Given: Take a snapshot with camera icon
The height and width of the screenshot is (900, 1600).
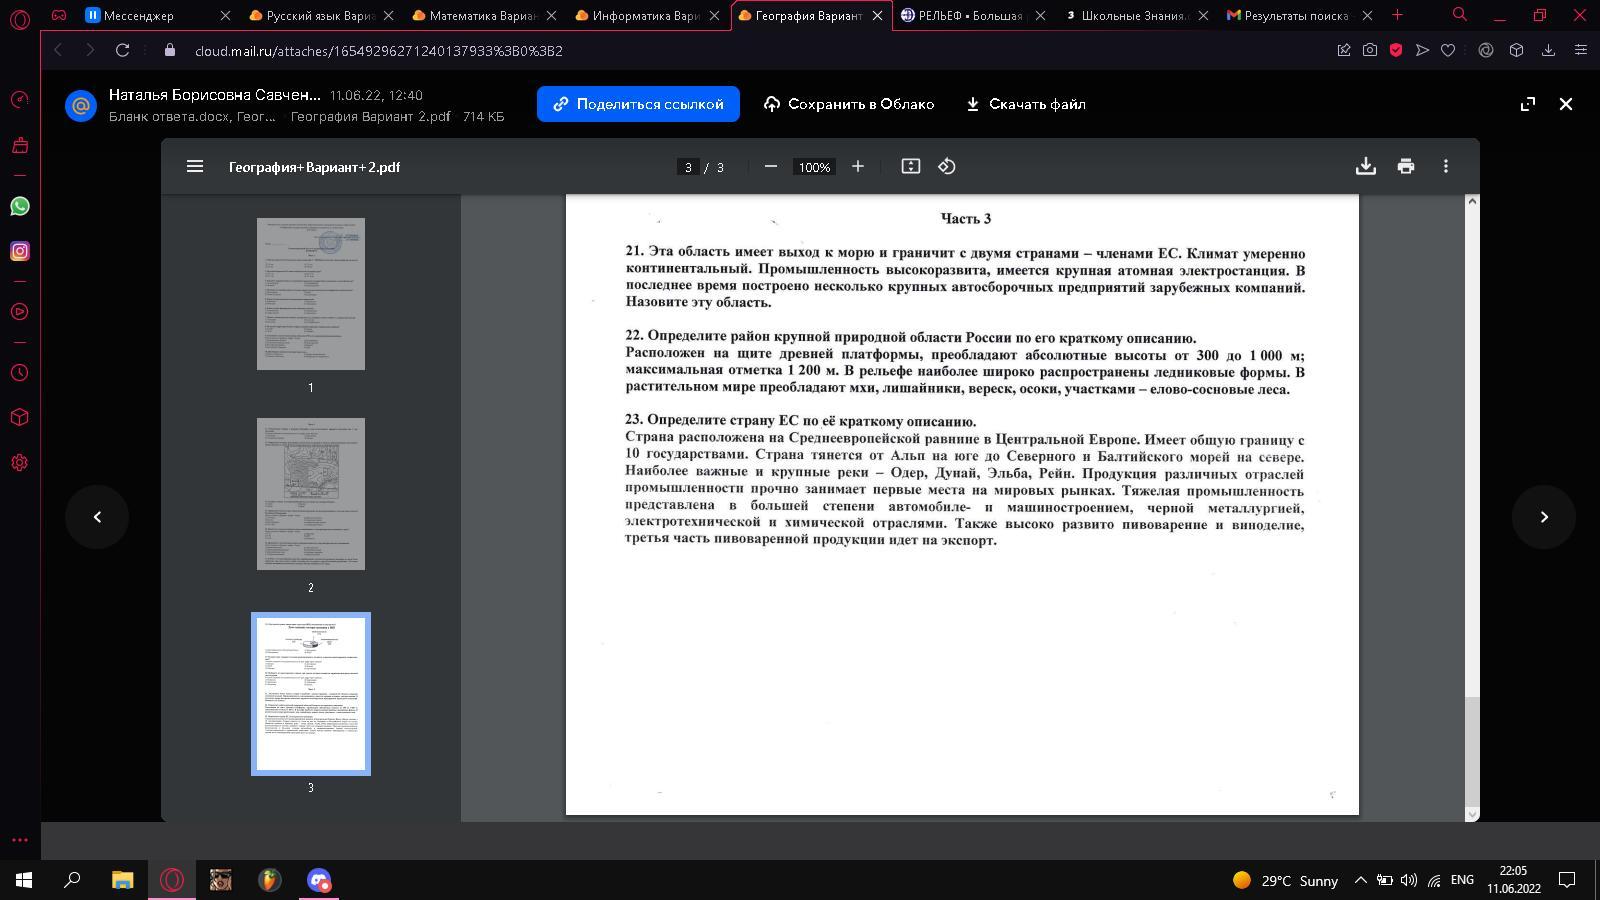Looking at the screenshot, I should pos(1370,50).
